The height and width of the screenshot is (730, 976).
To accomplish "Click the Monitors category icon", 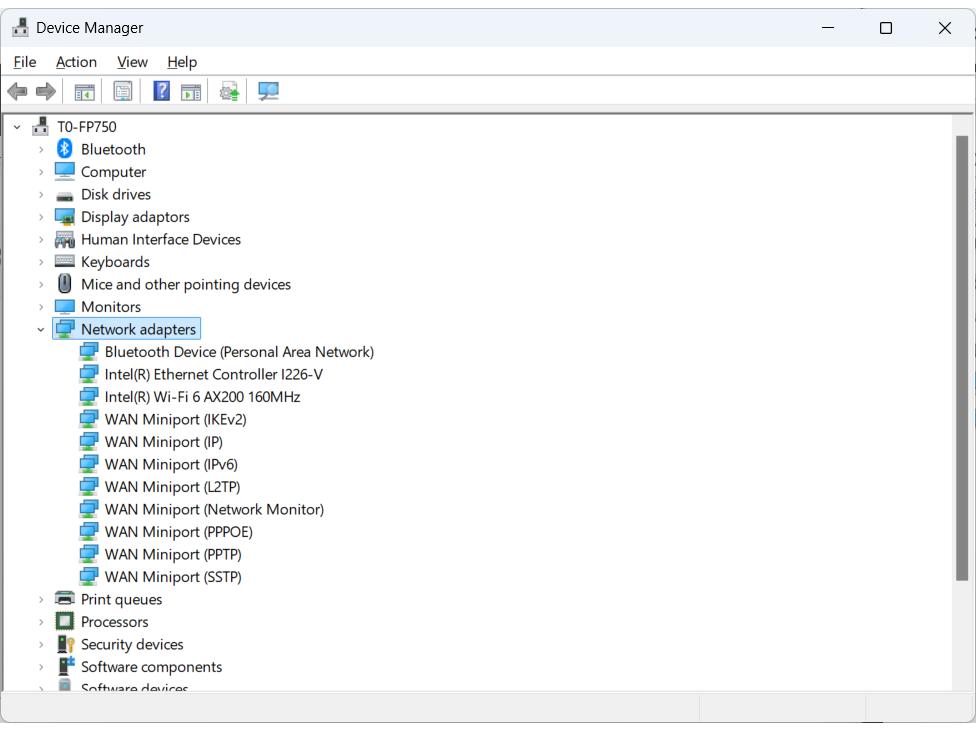I will pyautogui.click(x=64, y=307).
